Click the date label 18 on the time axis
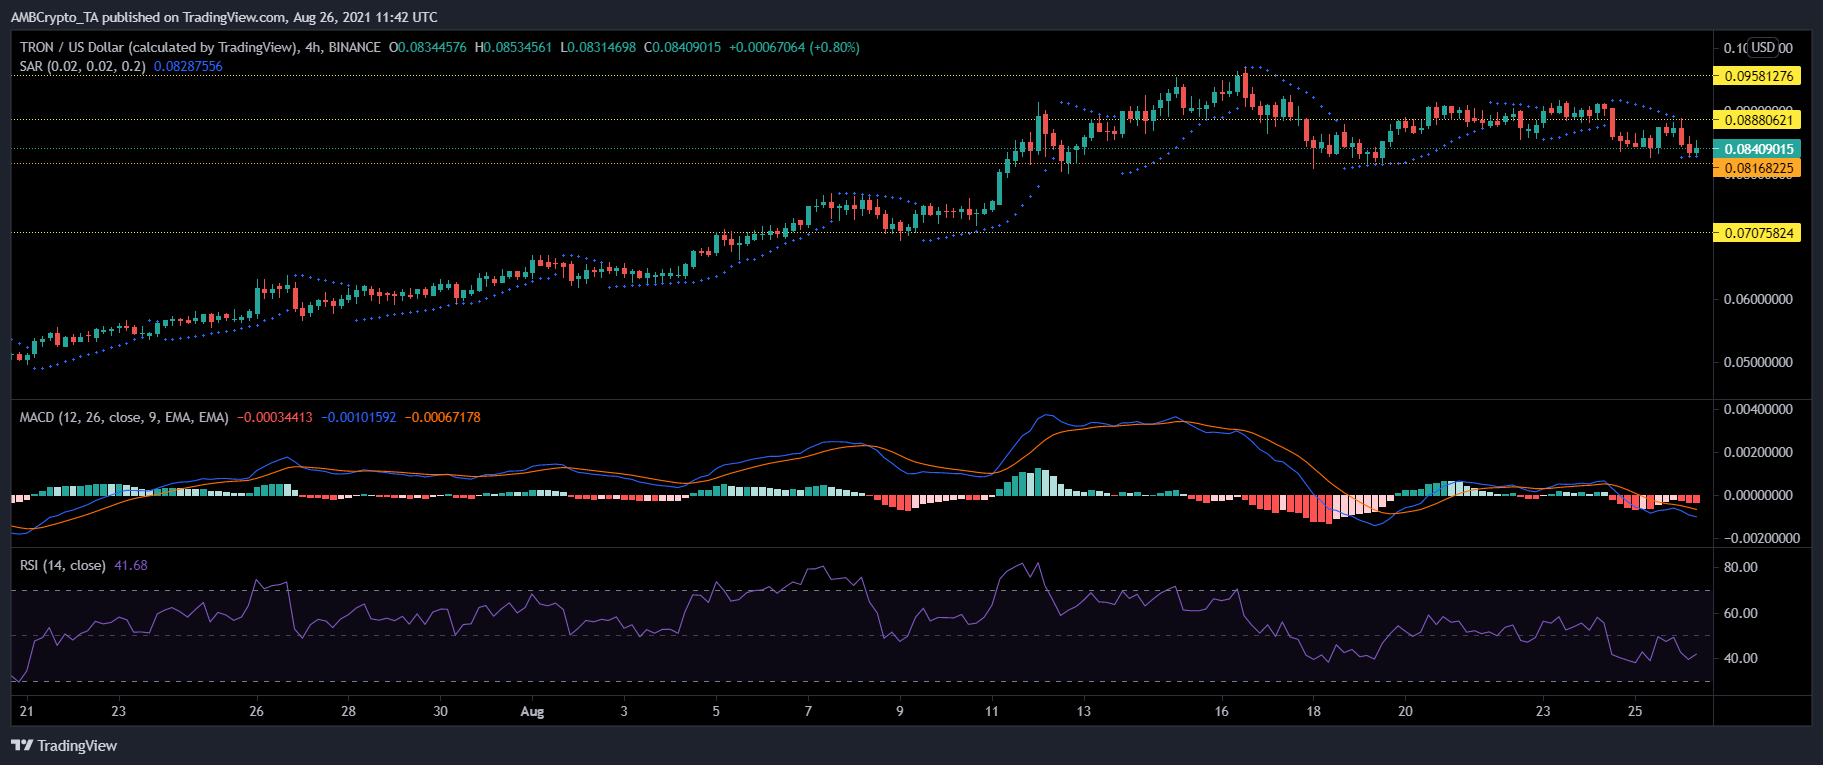The image size is (1823, 765). pos(1314,712)
